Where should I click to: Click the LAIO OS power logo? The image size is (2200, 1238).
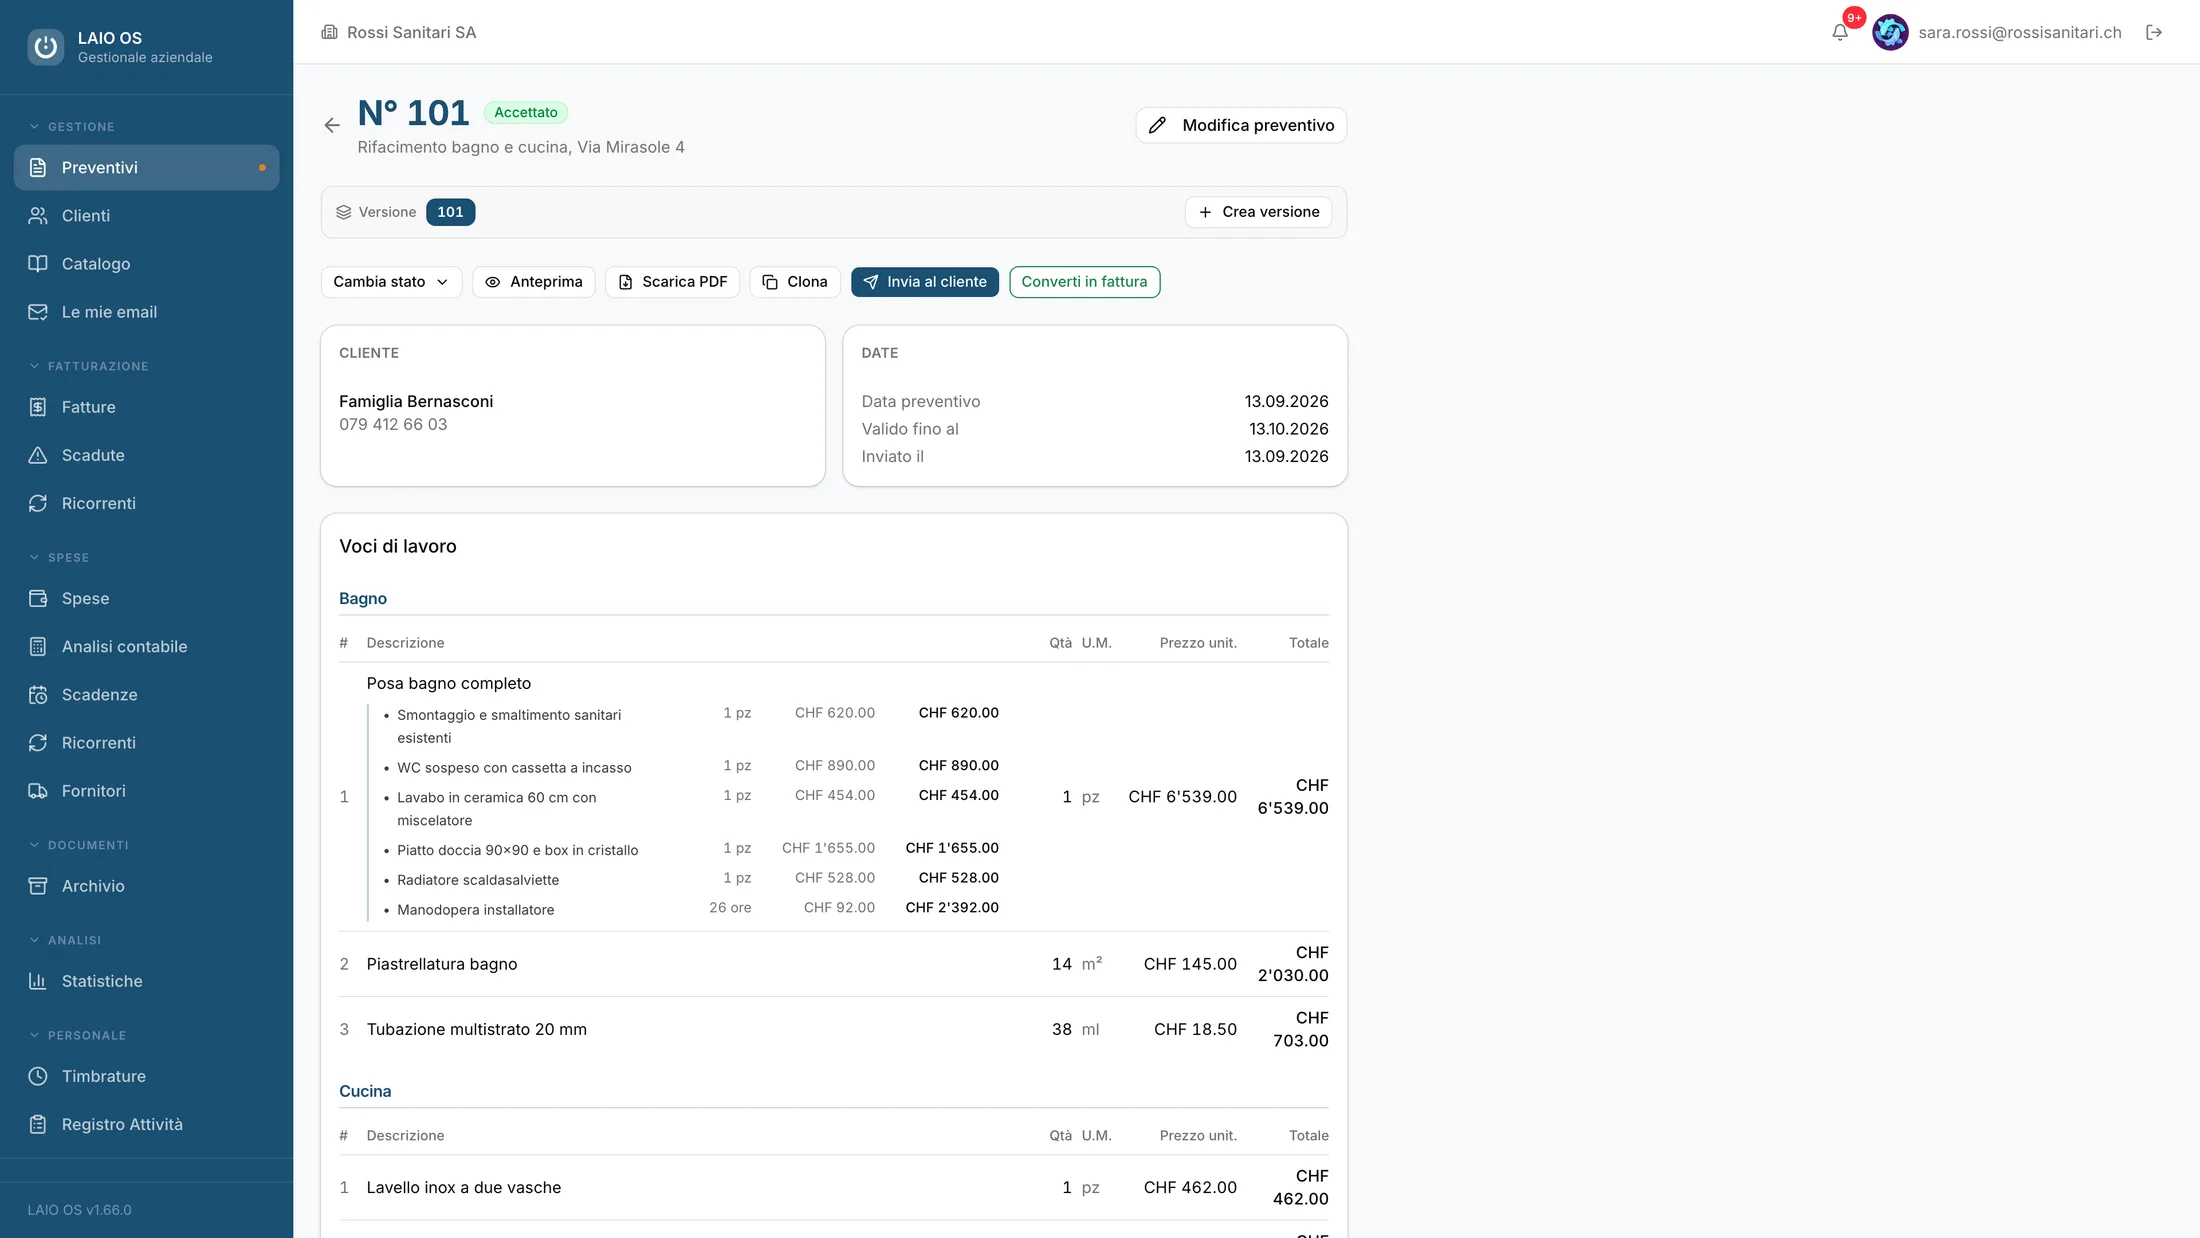45,46
